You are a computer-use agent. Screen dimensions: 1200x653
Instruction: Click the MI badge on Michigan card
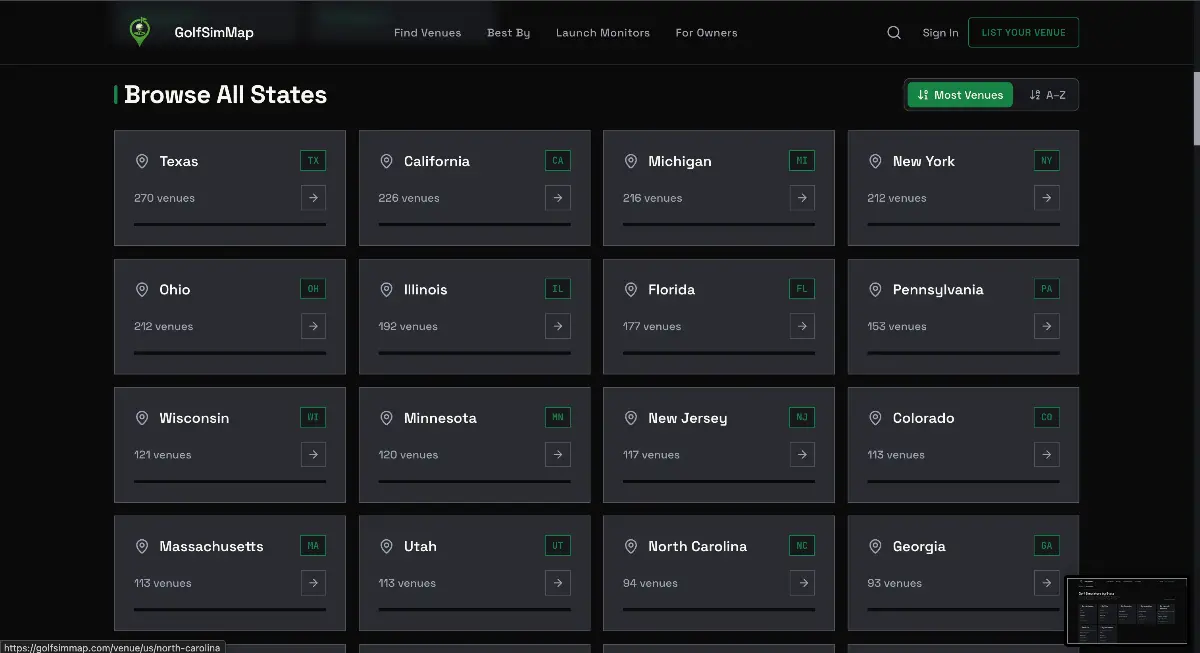tap(802, 160)
